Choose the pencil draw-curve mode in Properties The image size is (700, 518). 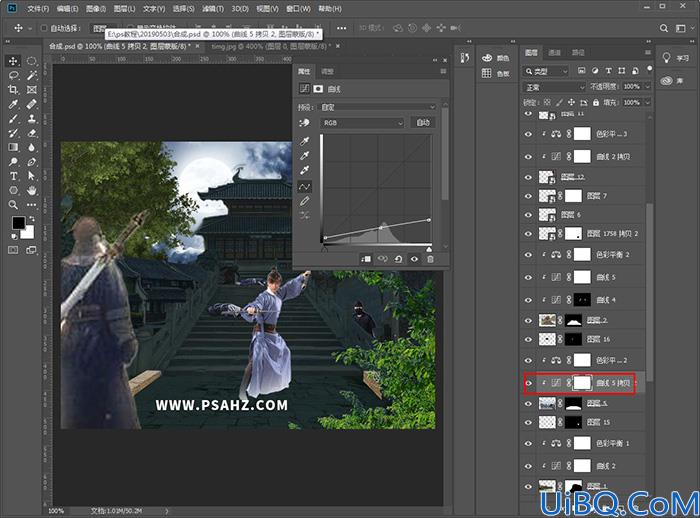pyautogui.click(x=305, y=201)
